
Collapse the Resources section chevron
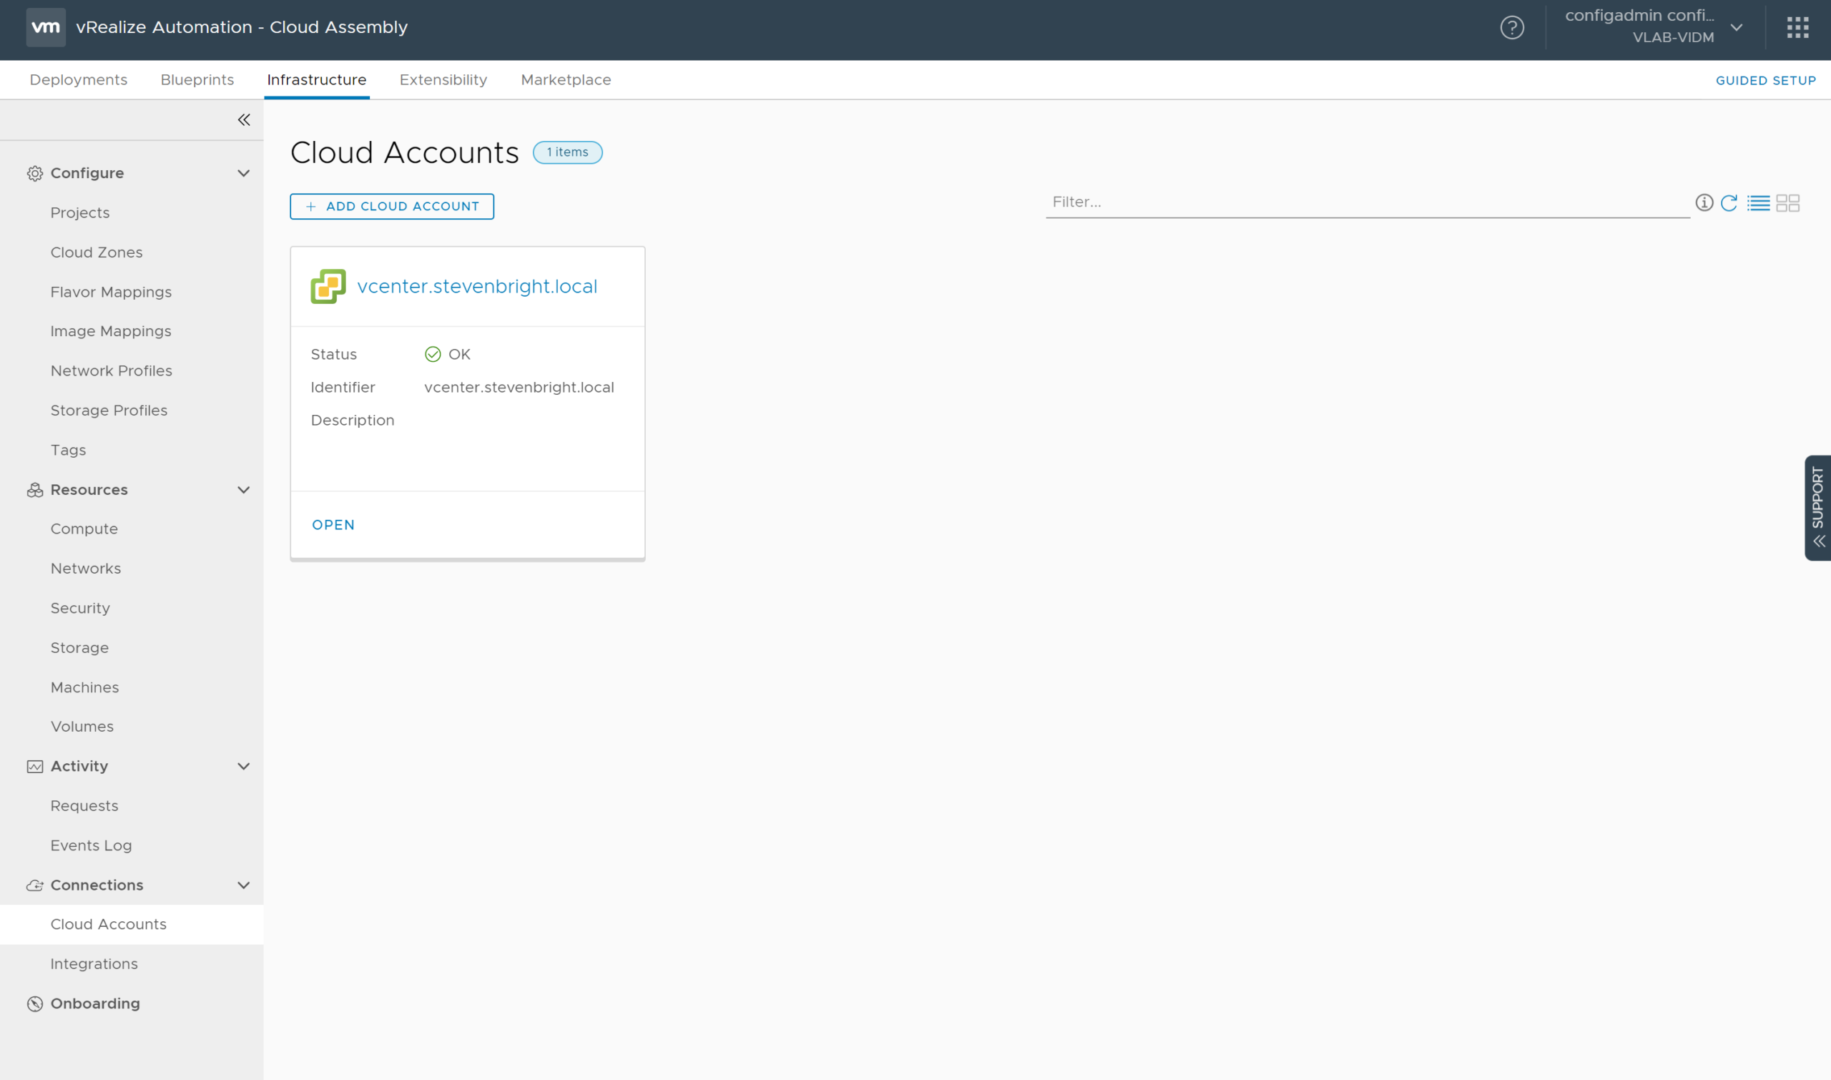(x=243, y=490)
